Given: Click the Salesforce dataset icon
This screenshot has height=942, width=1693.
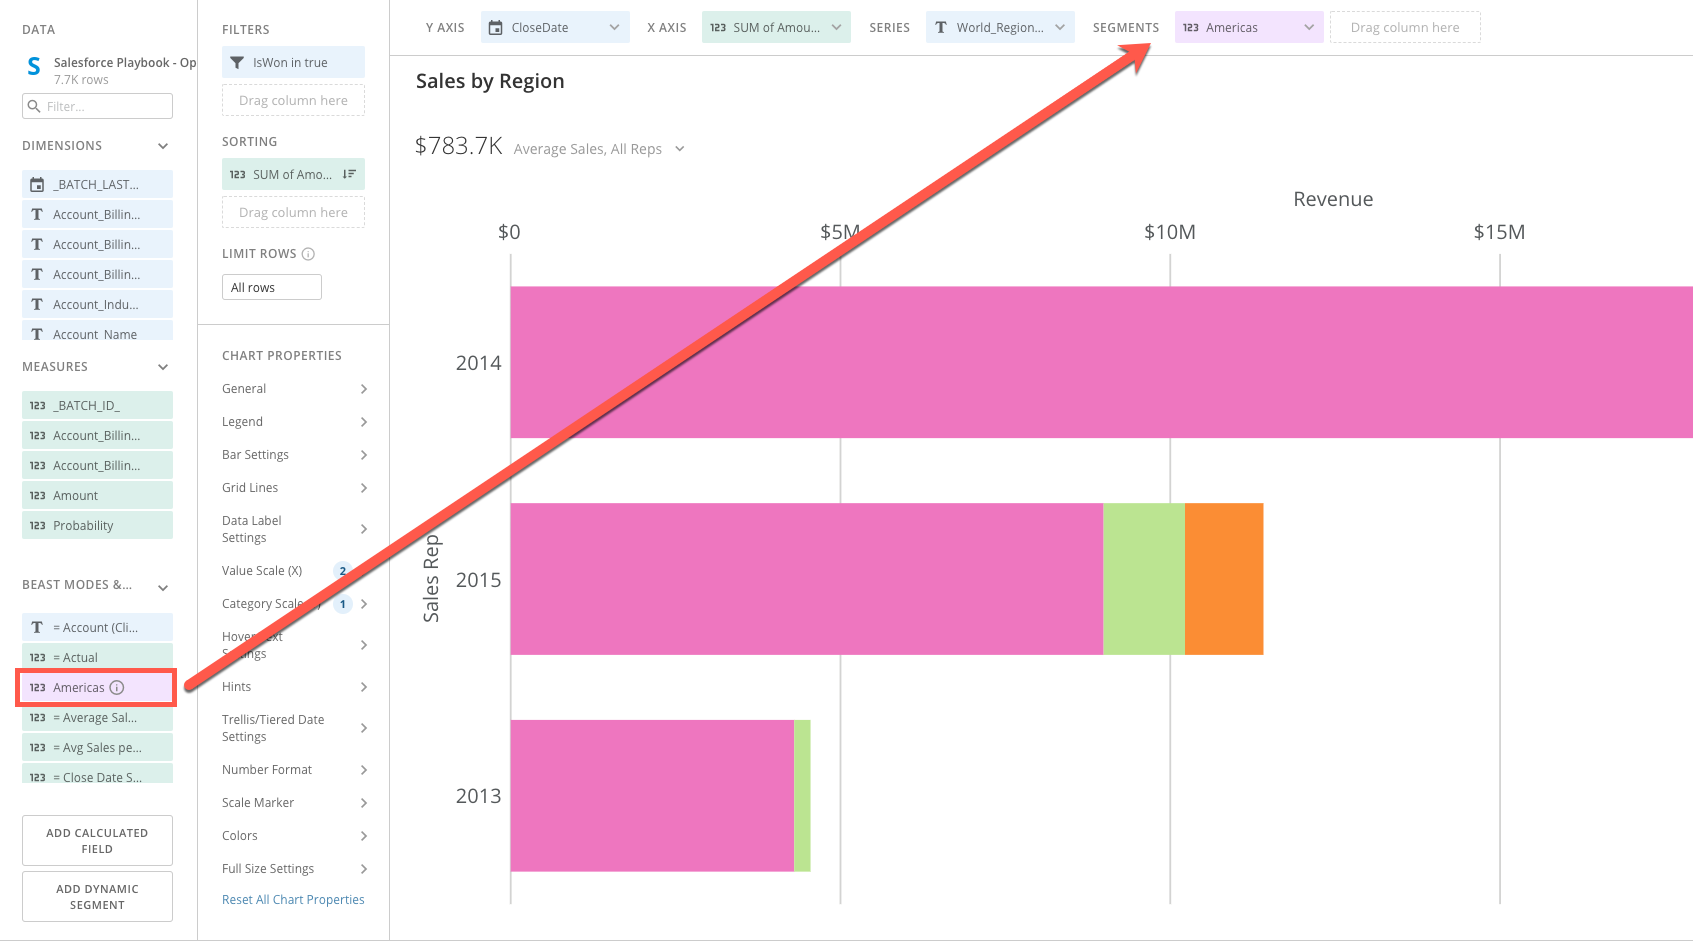Looking at the screenshot, I should point(33,66).
